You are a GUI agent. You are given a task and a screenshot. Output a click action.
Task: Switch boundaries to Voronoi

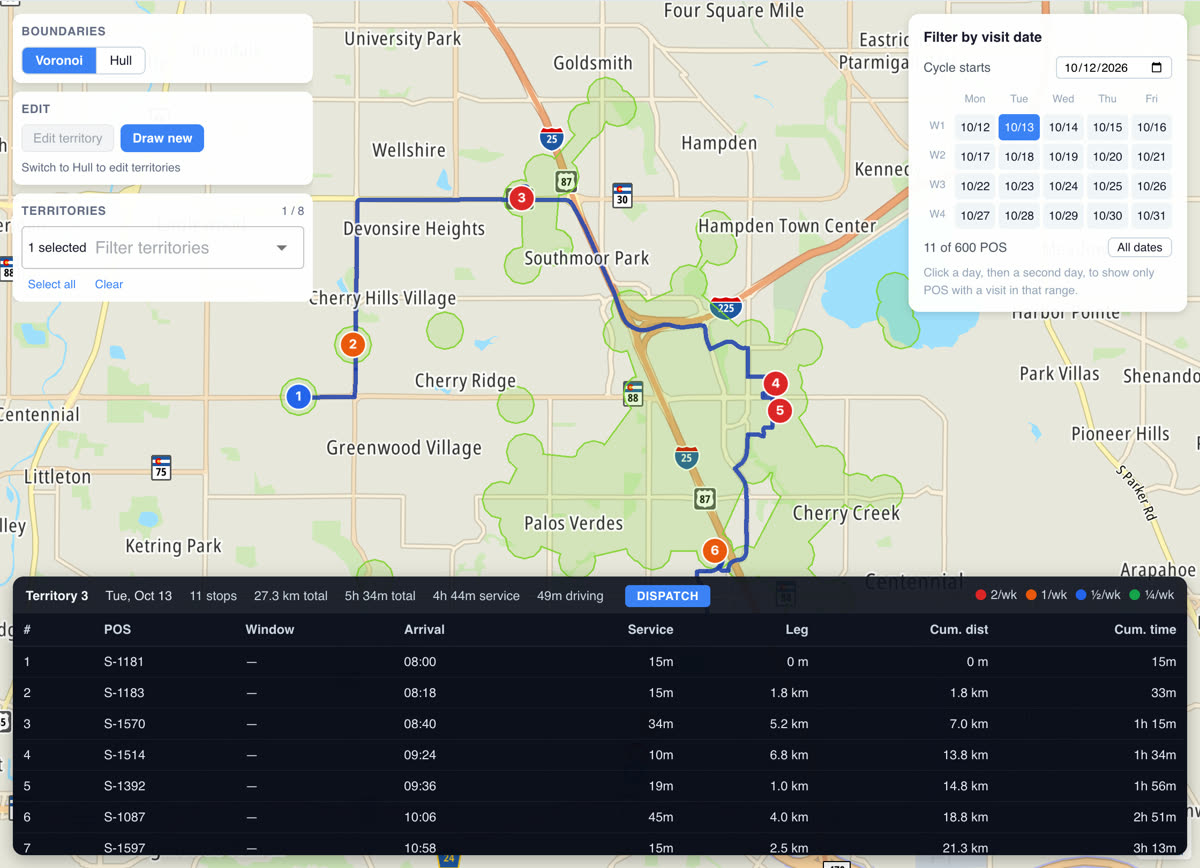(x=59, y=60)
